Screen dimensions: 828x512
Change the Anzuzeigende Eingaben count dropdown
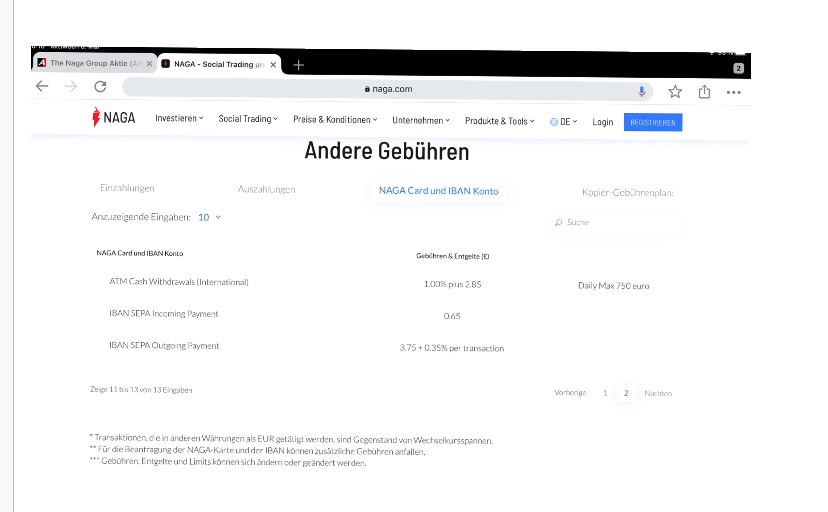pyautogui.click(x=209, y=217)
